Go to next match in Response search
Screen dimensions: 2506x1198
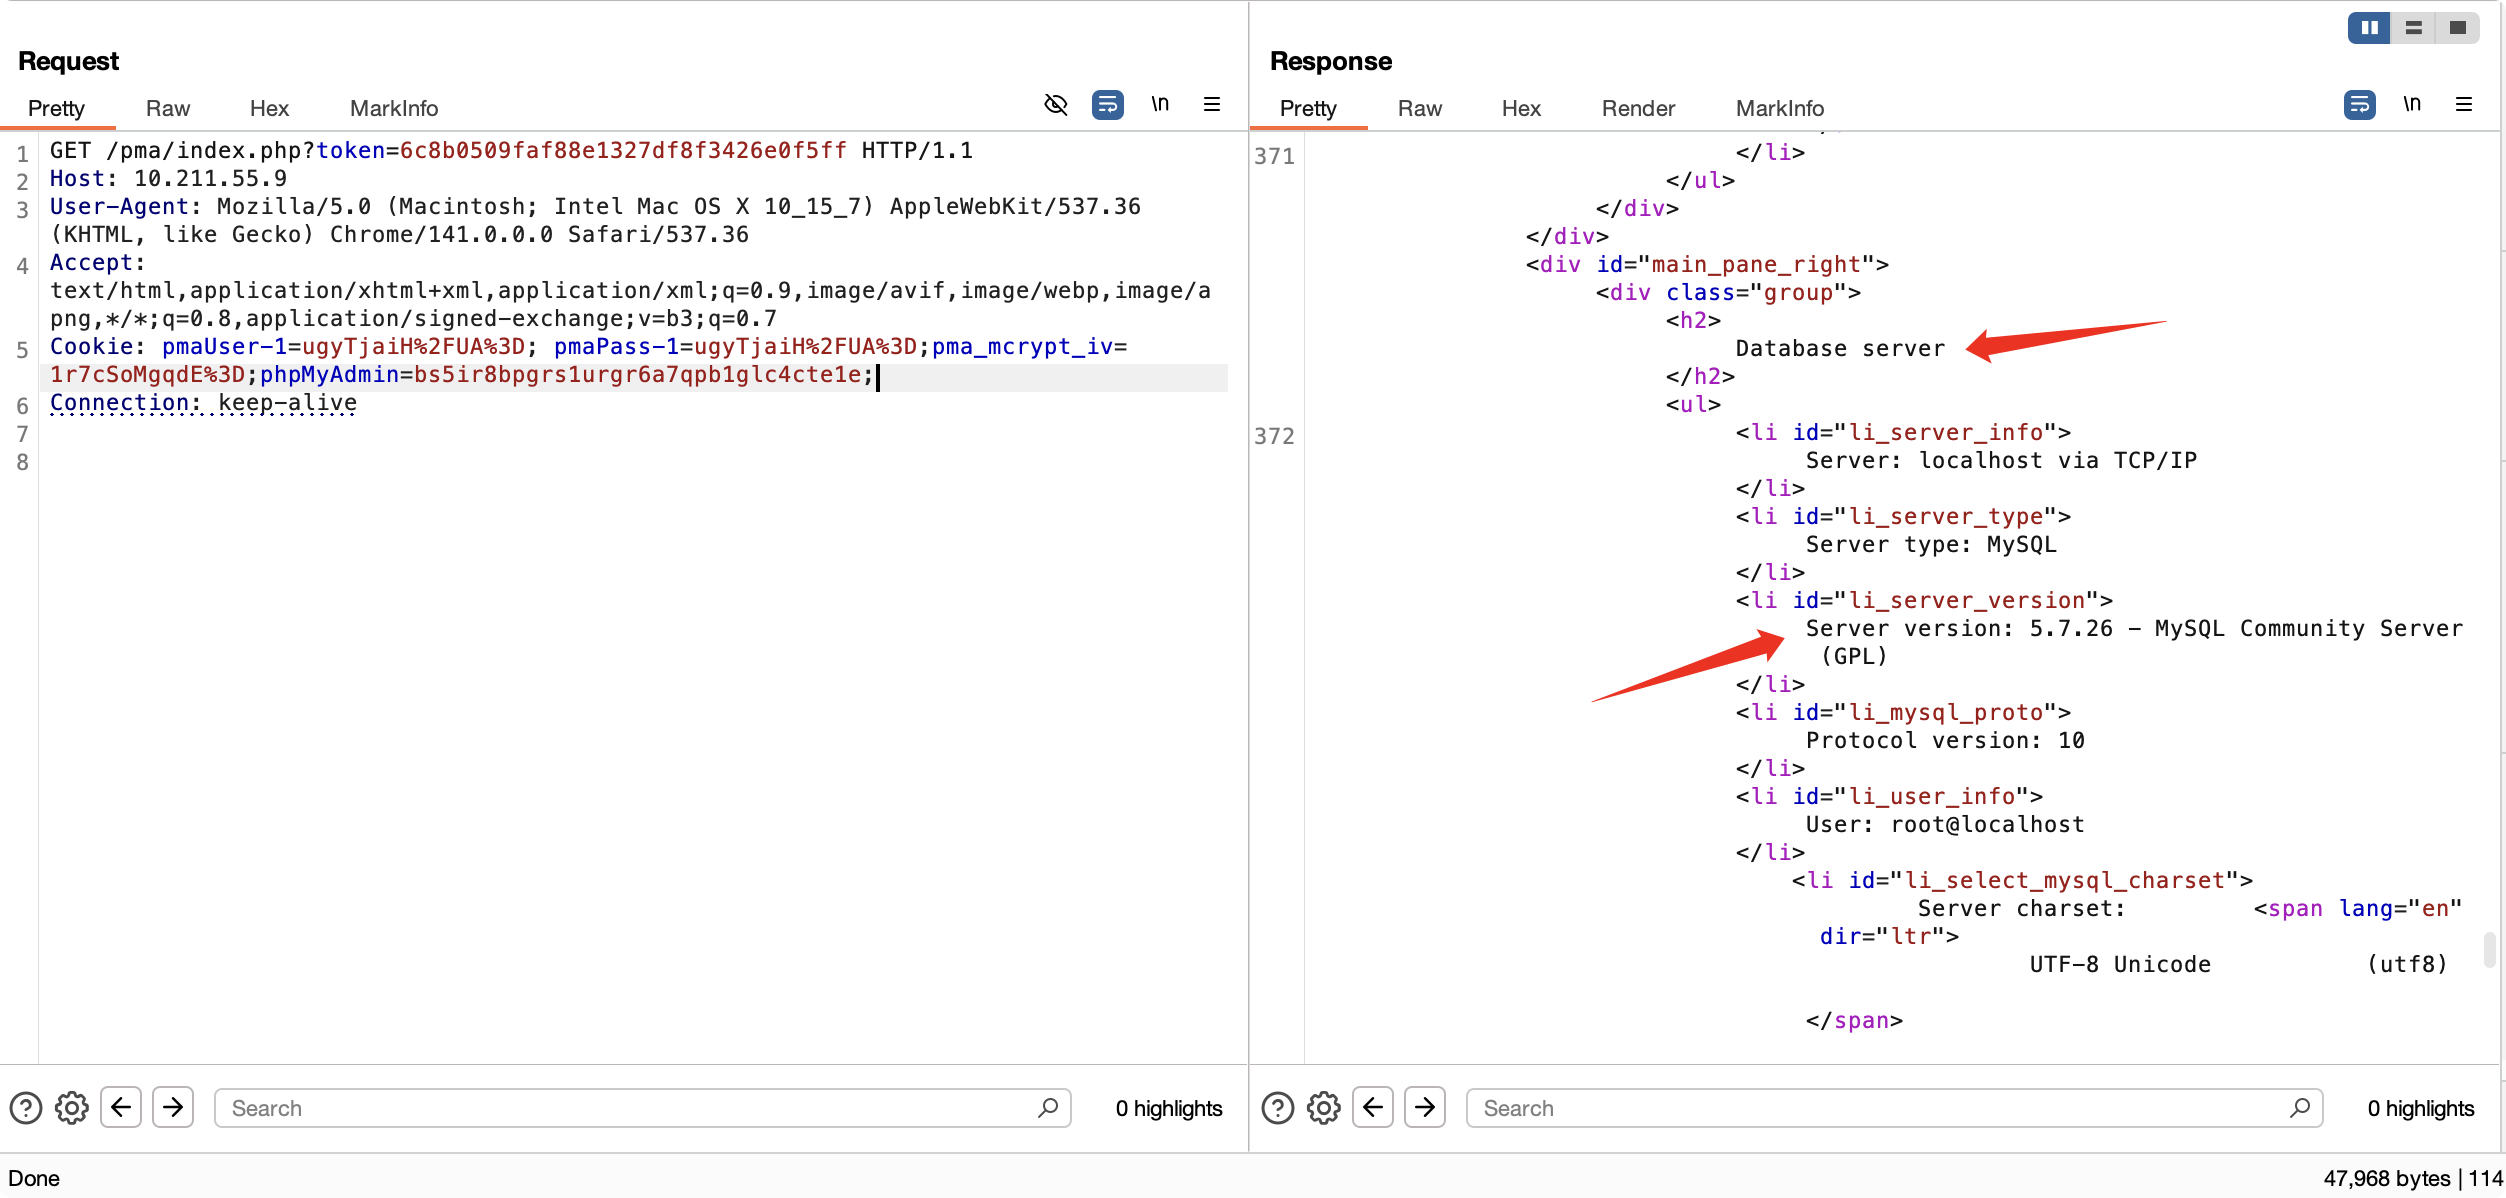click(x=1425, y=1107)
